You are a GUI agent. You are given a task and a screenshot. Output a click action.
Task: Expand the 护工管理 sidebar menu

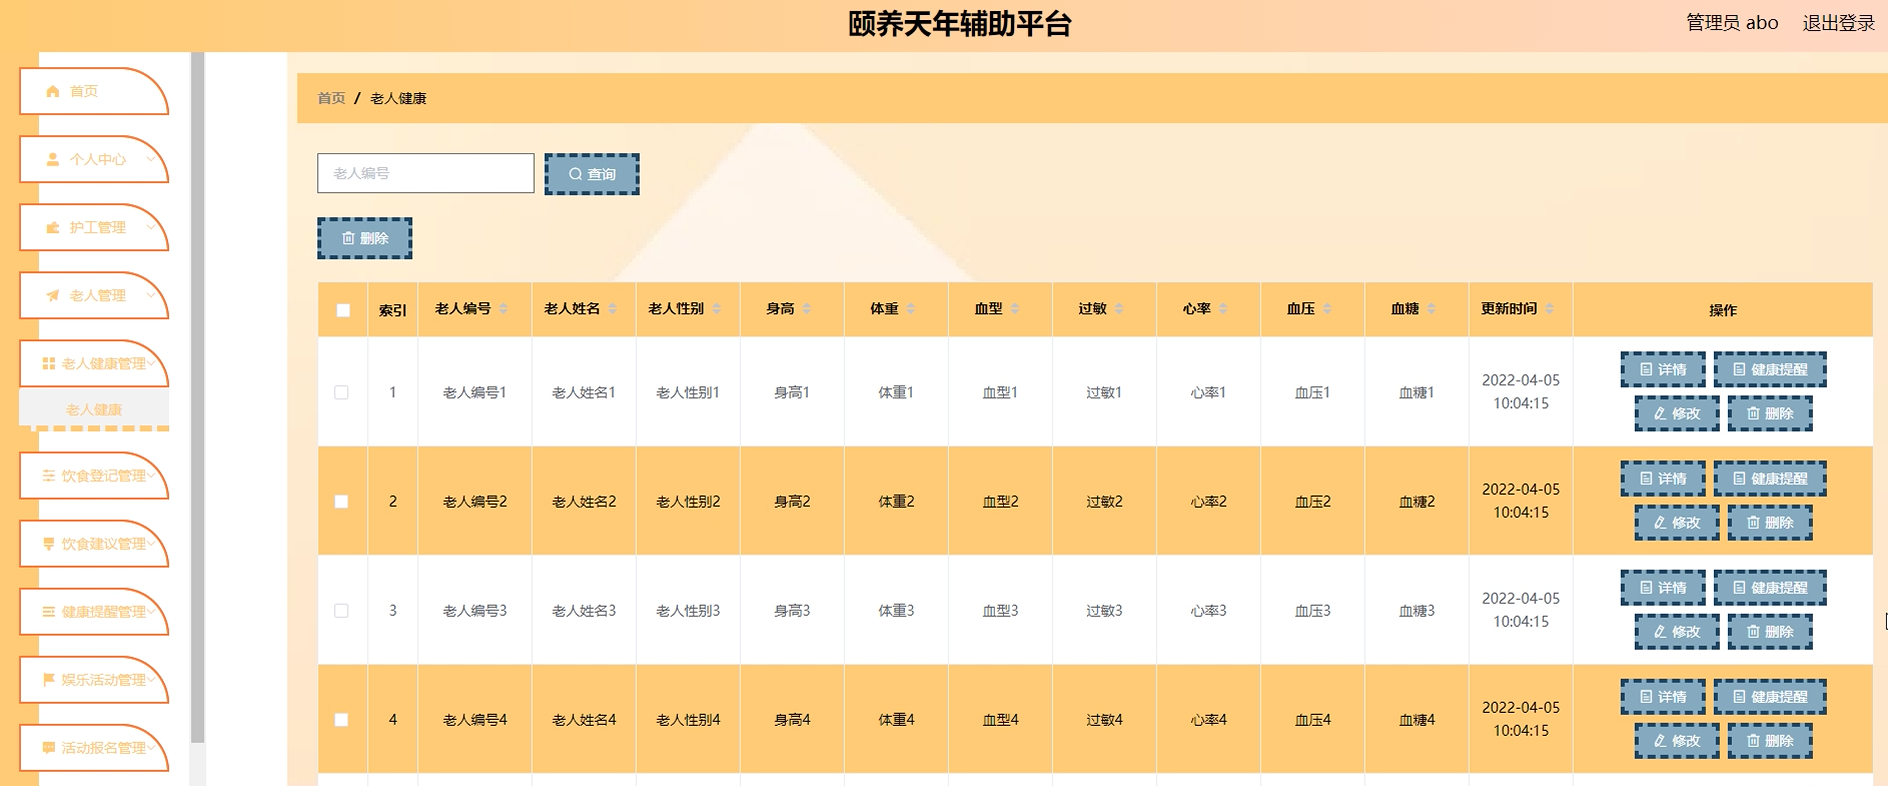[x=97, y=227]
